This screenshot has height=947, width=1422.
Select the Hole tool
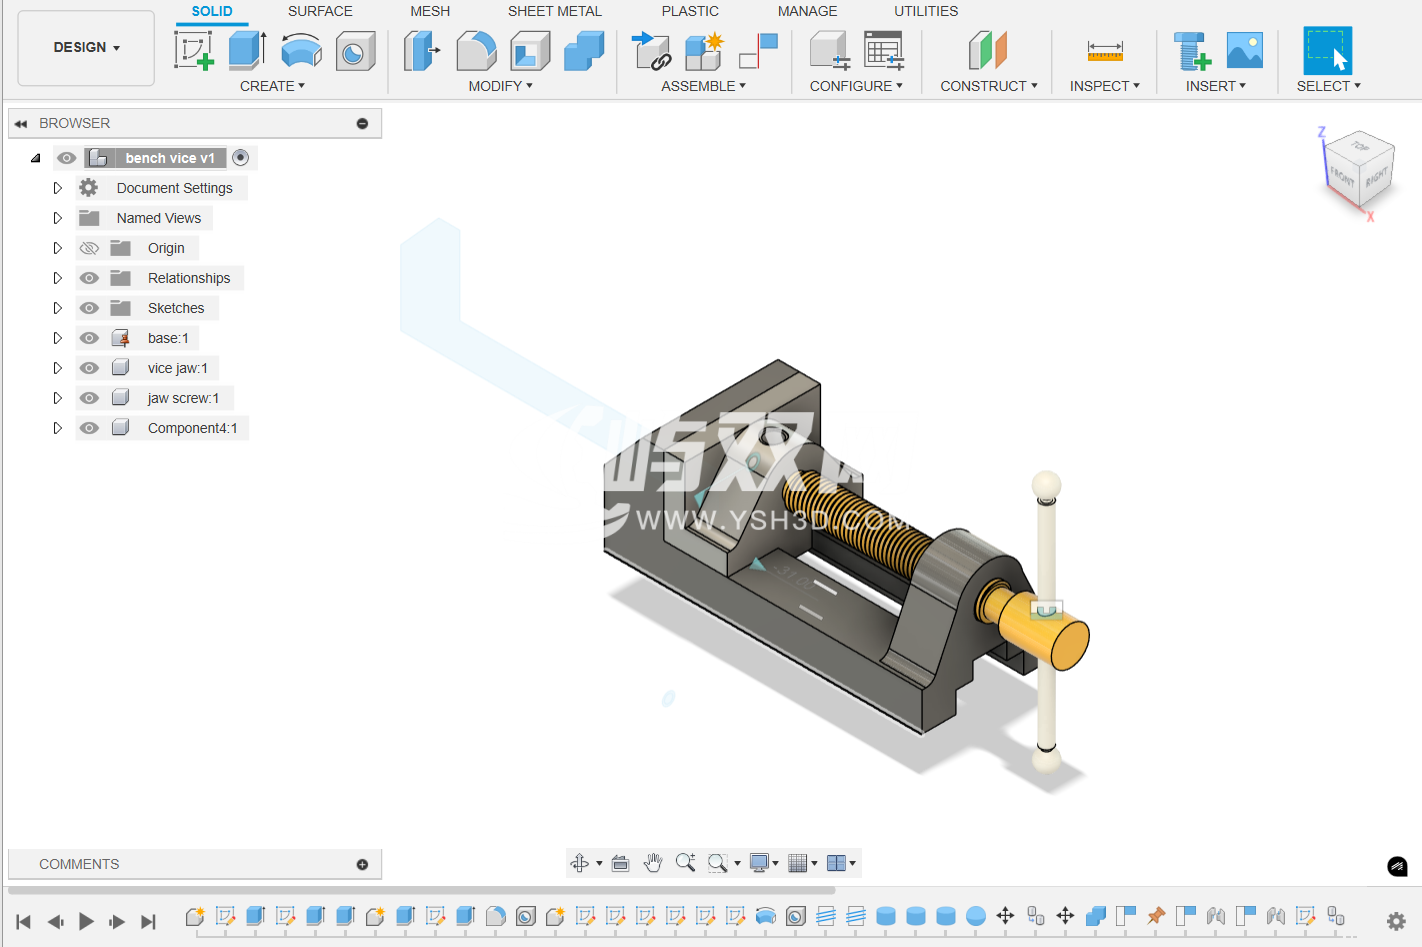[355, 51]
